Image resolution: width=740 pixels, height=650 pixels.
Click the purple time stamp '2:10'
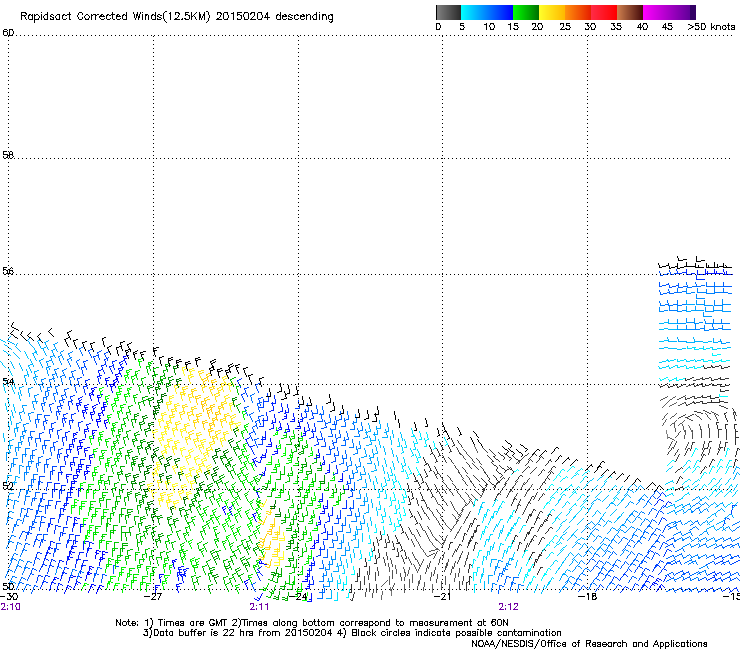[x=10, y=607]
